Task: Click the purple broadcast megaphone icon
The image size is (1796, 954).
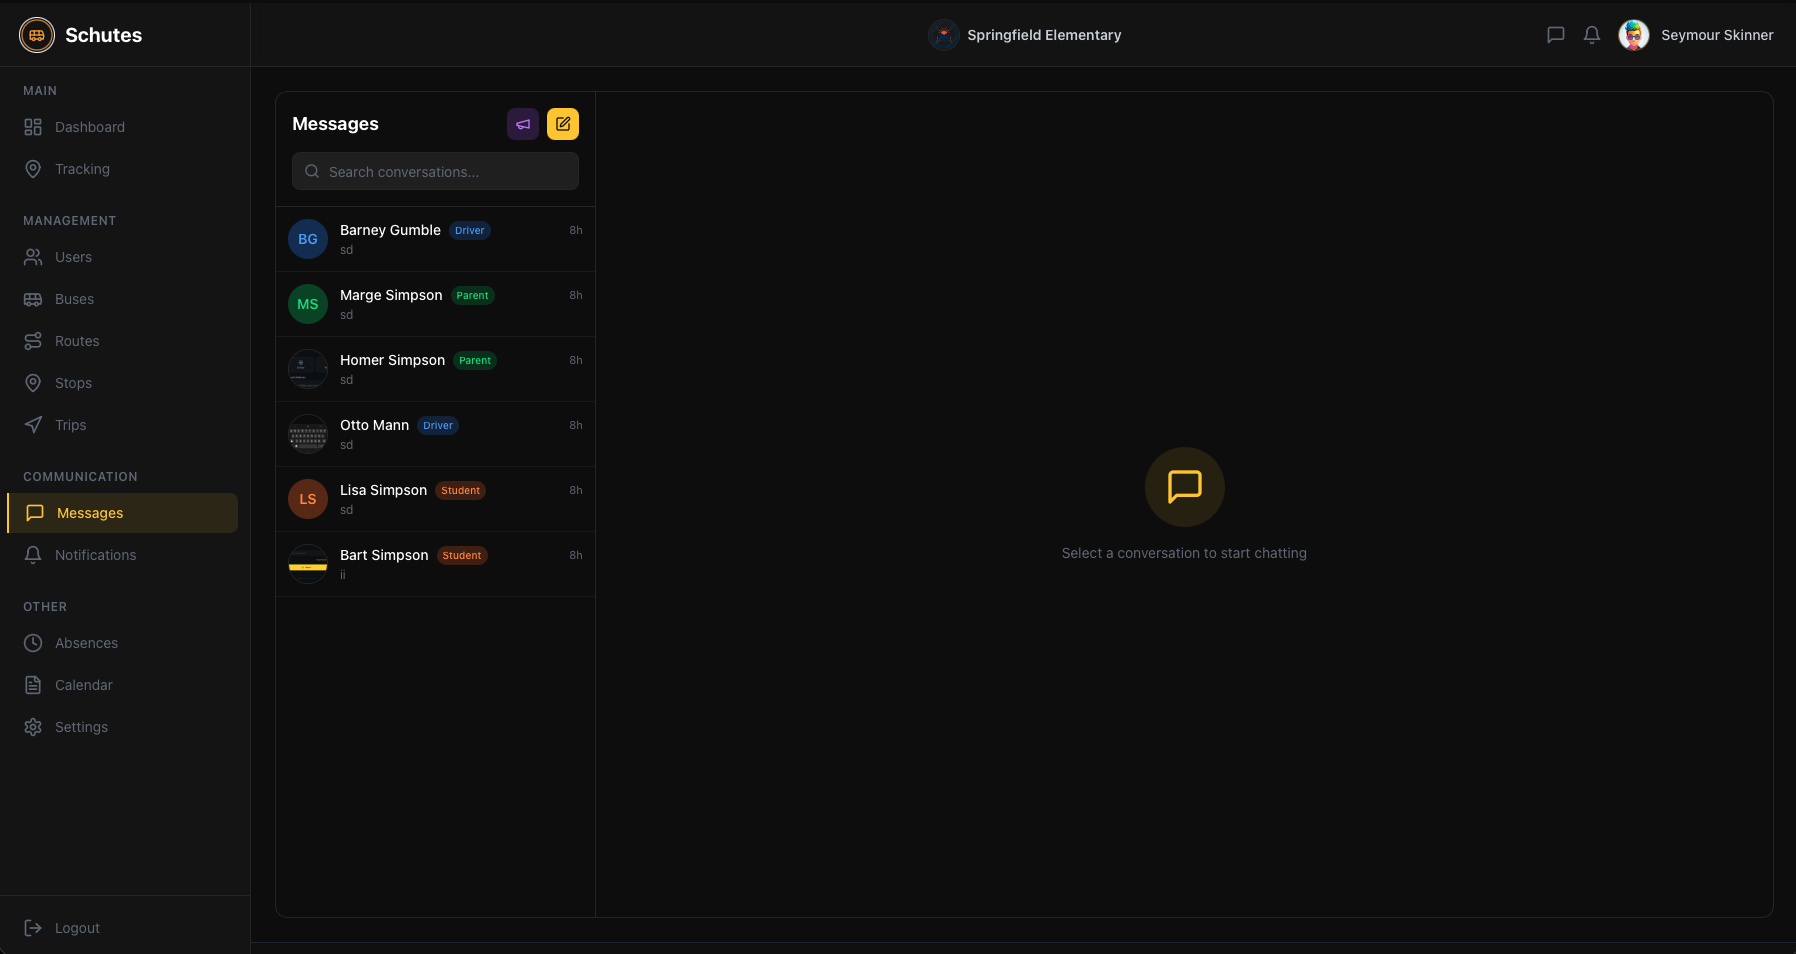Action: tap(523, 124)
